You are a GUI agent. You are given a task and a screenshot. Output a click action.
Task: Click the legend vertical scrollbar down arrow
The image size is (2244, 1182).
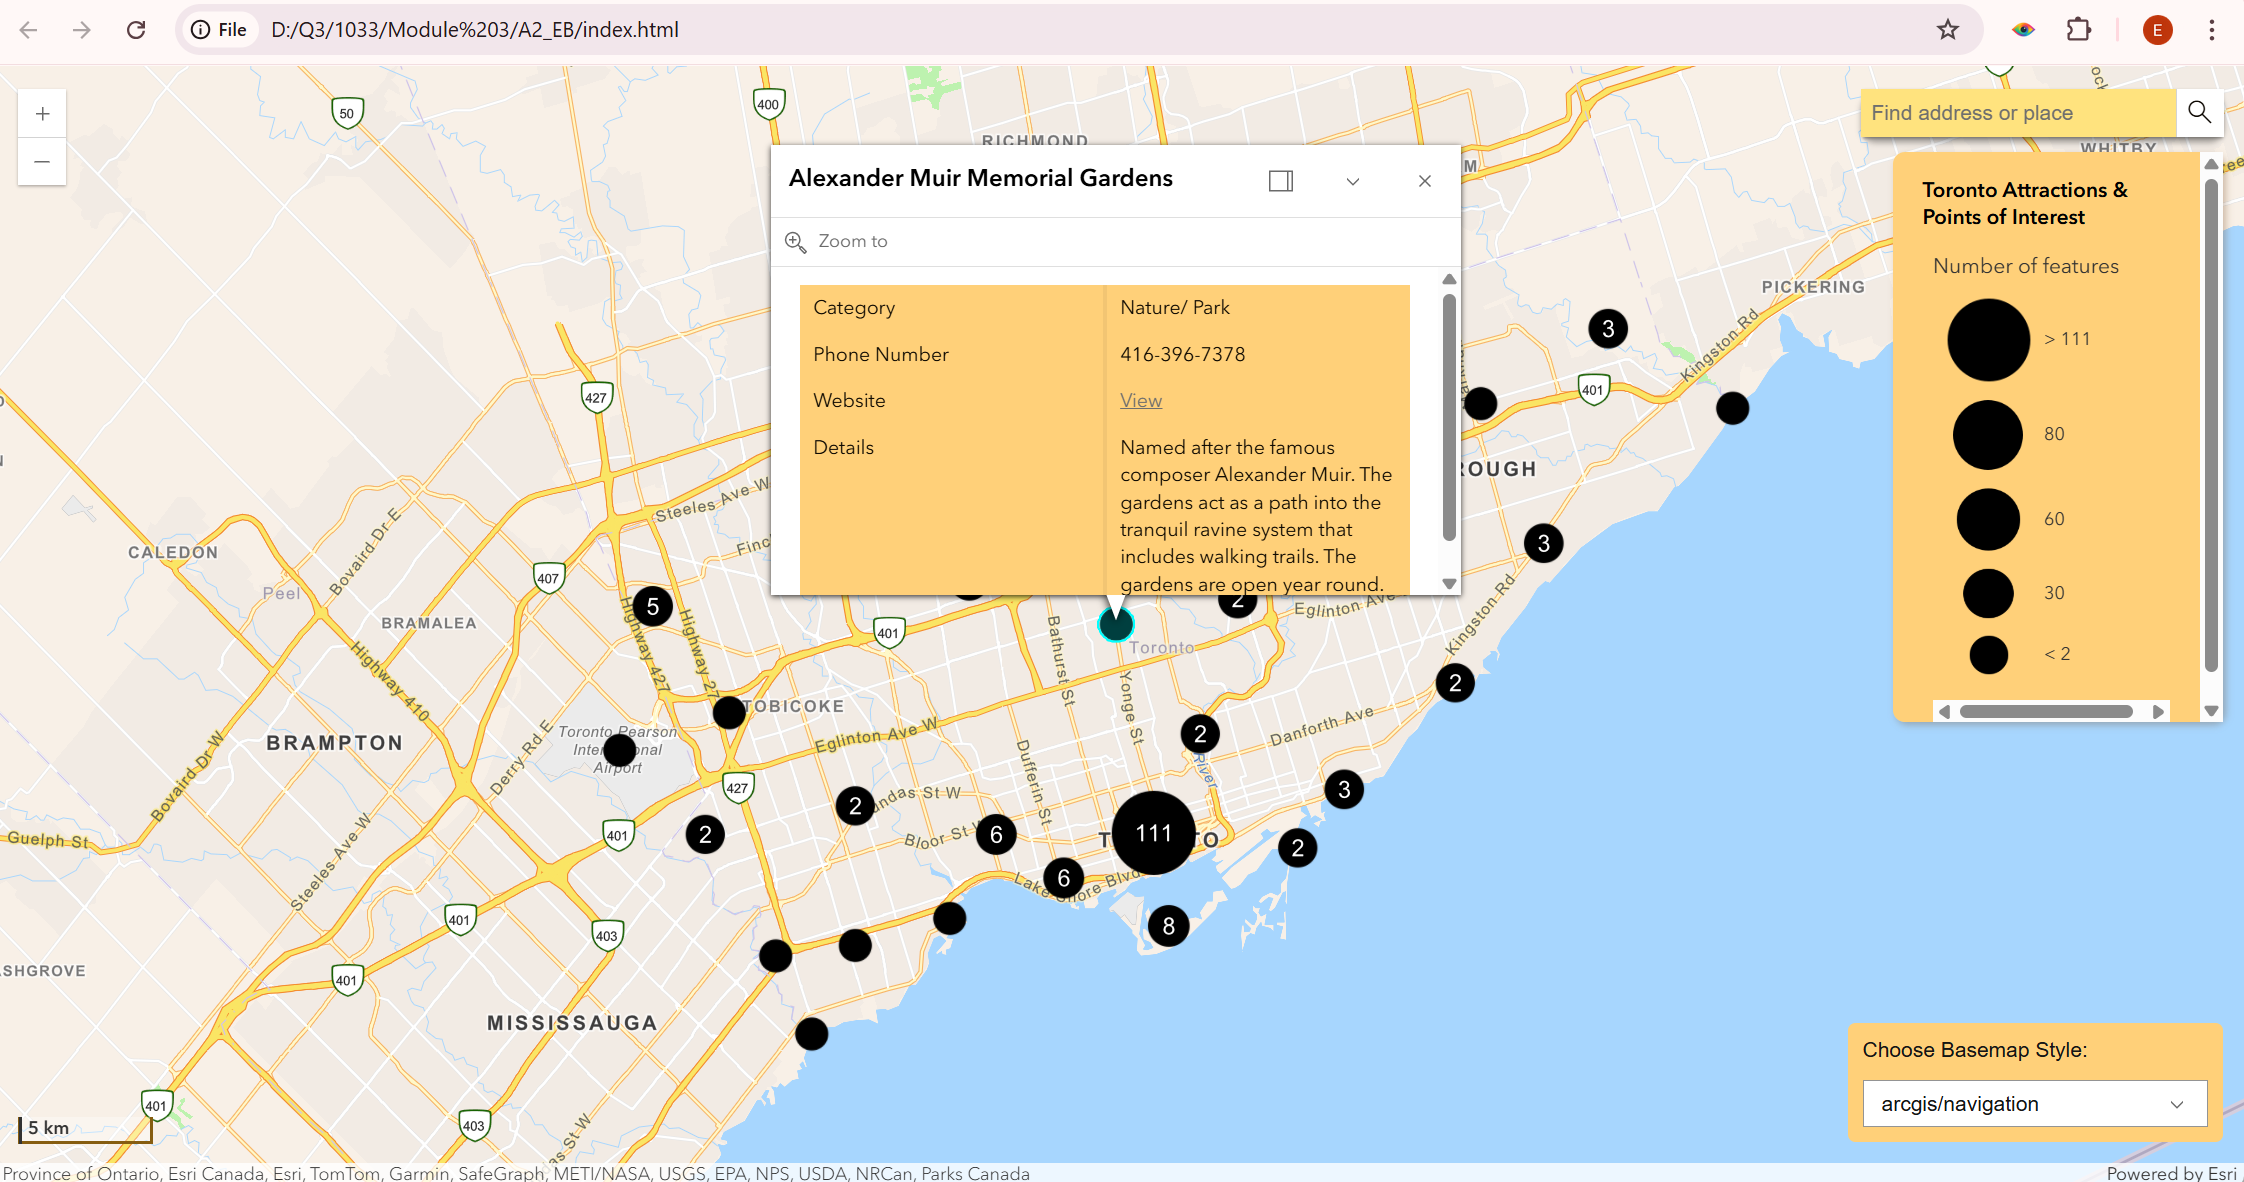pyautogui.click(x=2212, y=711)
